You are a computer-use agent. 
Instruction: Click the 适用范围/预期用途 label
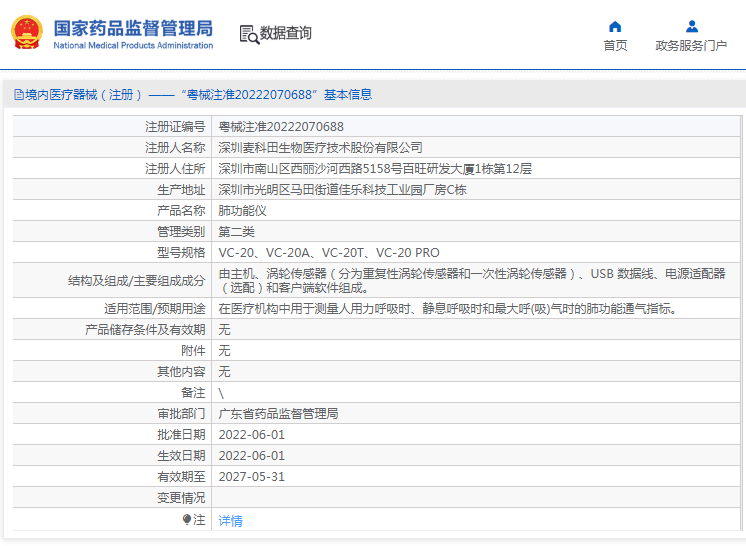point(155,309)
